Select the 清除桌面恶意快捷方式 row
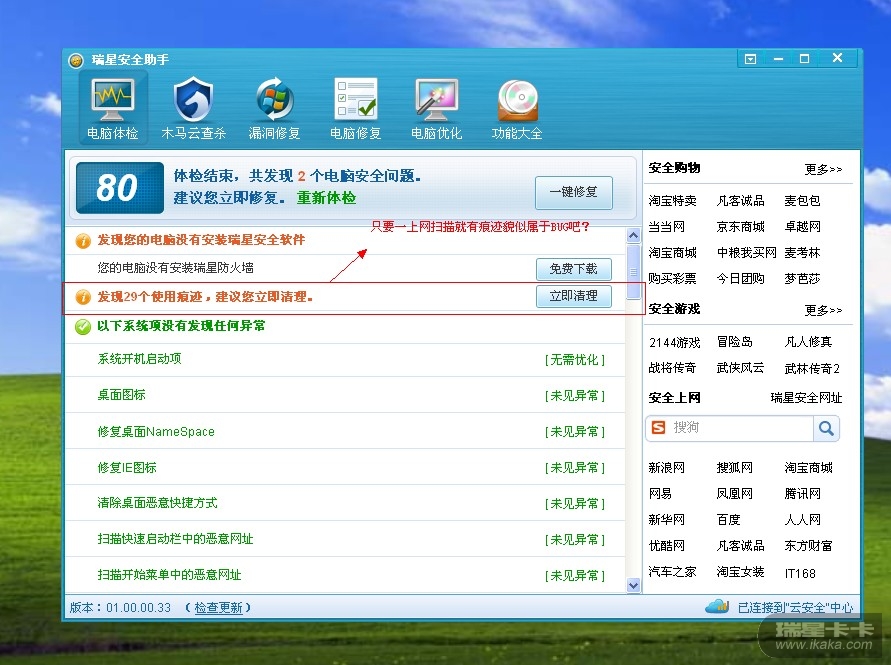 (x=345, y=503)
